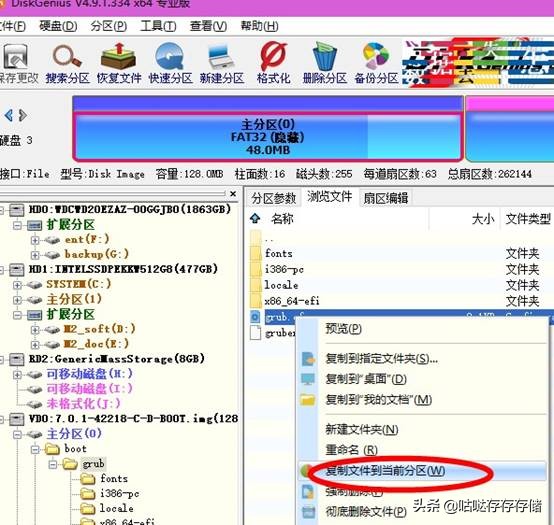The image size is (554, 525).
Task: Expand the backup(G:) partition node
Action: point(35,255)
